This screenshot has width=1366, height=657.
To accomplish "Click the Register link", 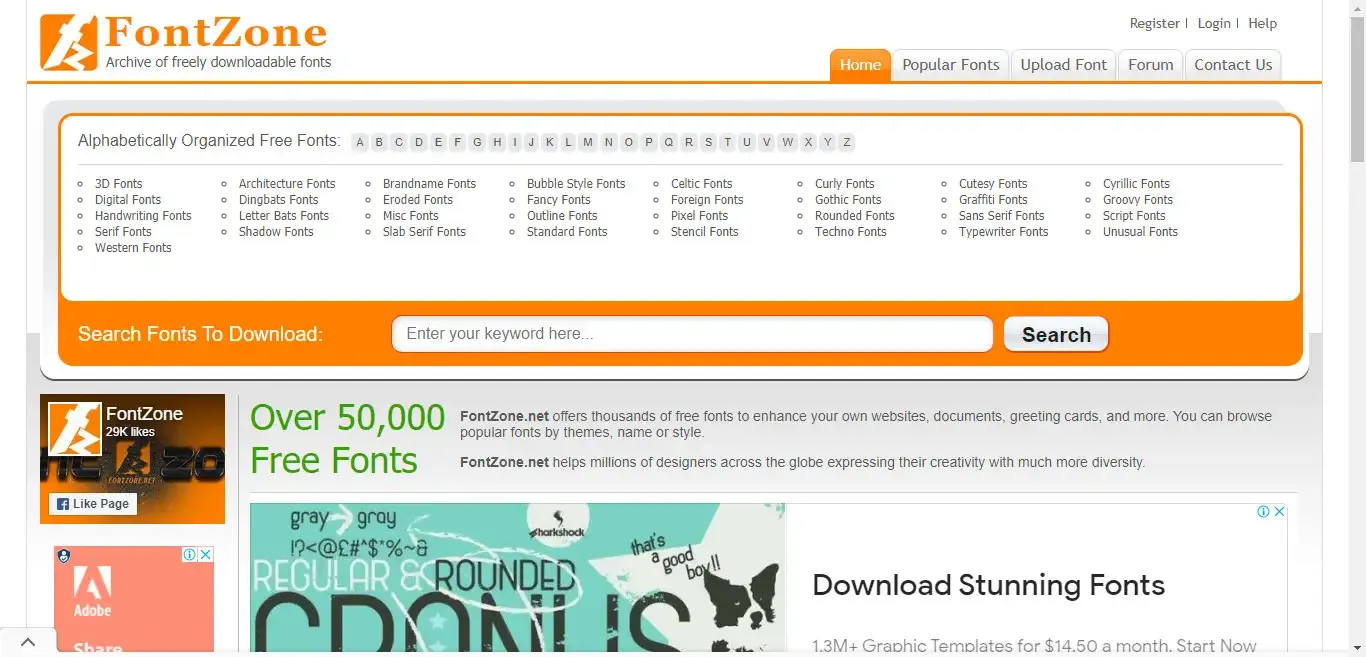I will coord(1154,23).
